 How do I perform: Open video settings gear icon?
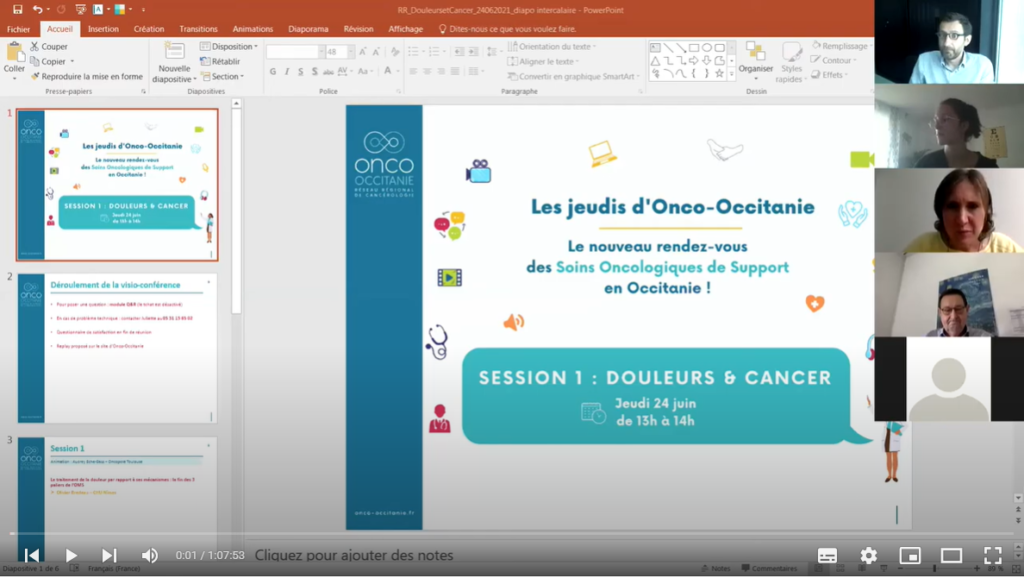(x=868, y=556)
